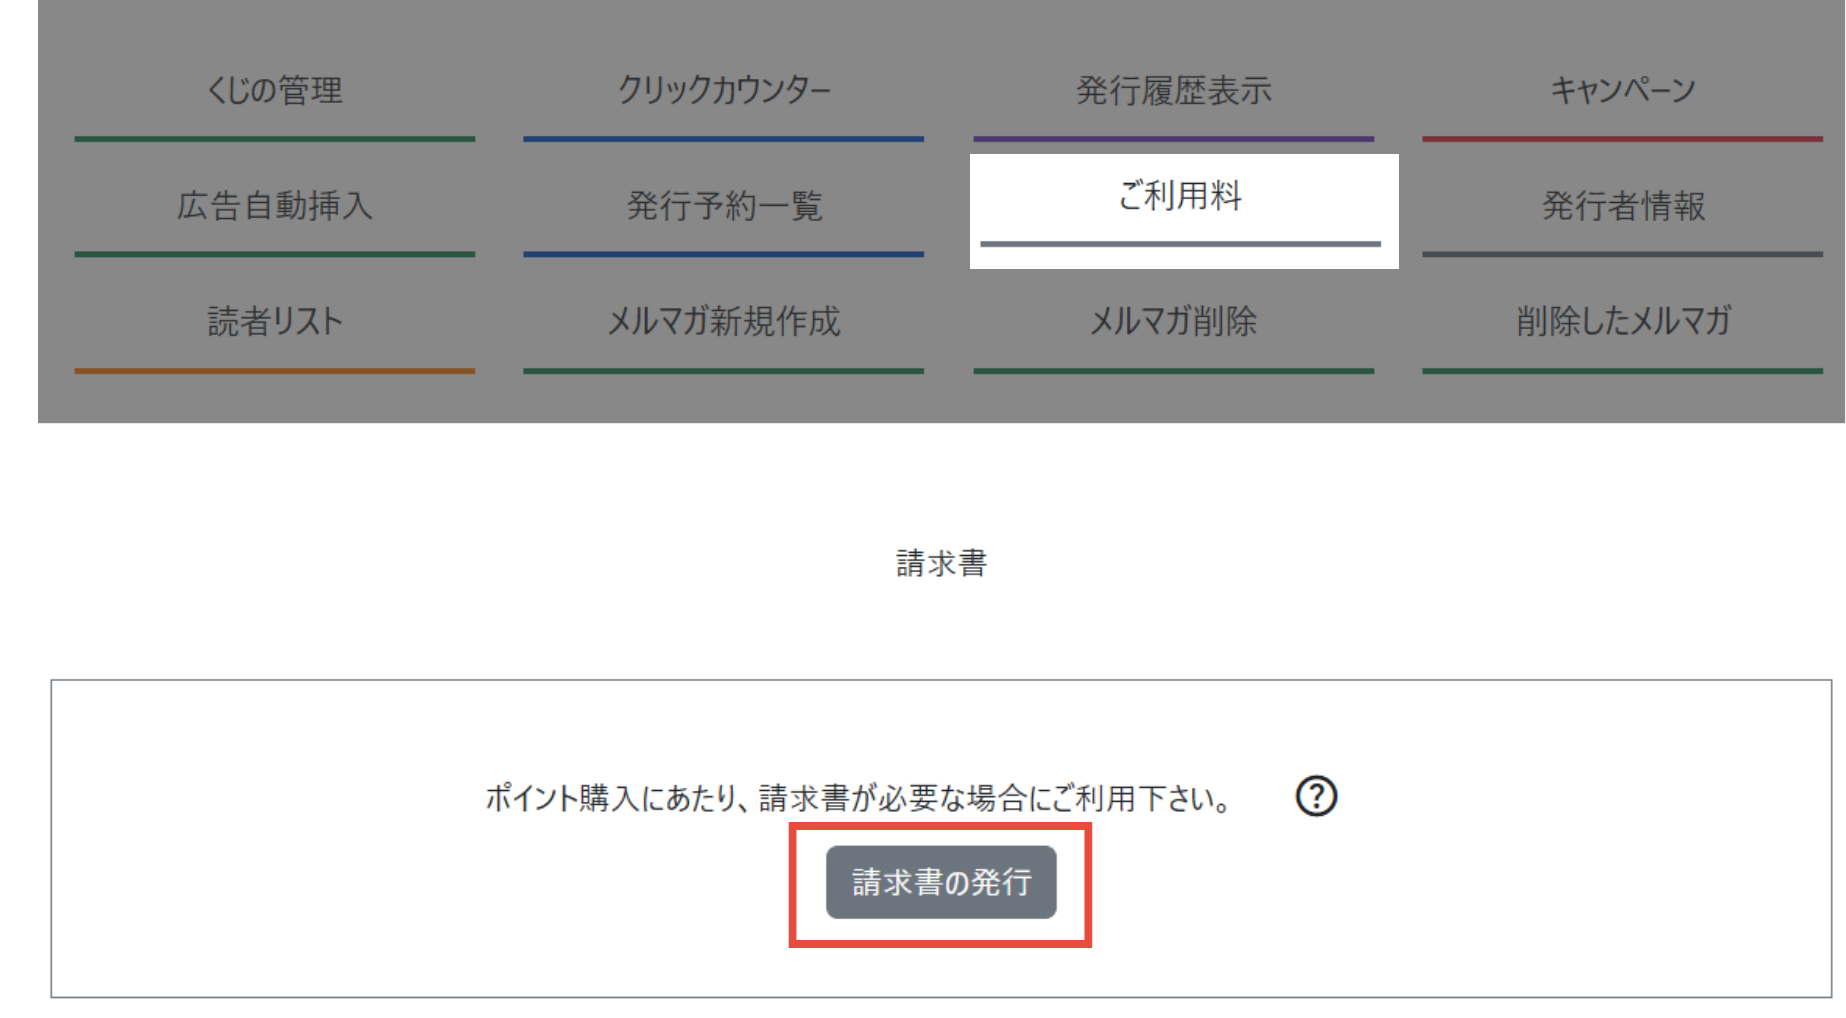The height and width of the screenshot is (1018, 1846).
Task: Click the blue underline below クリックカウンター
Action: click(724, 139)
